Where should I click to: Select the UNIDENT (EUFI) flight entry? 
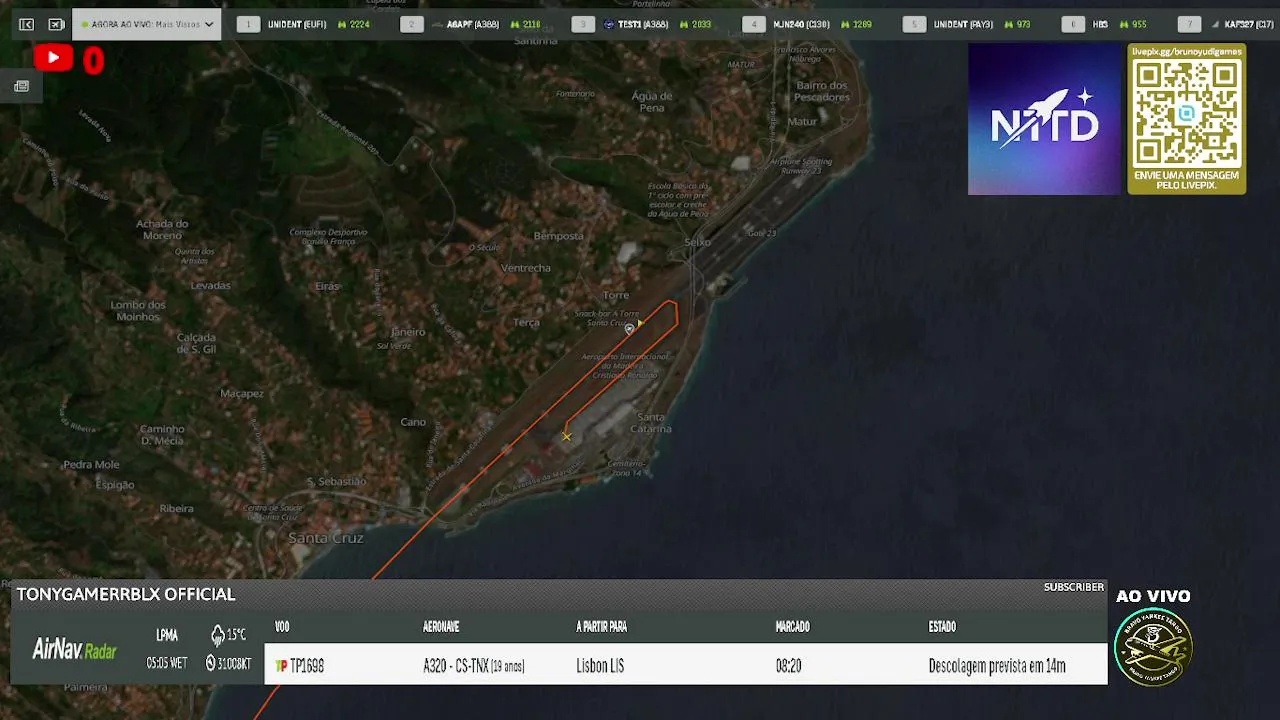pyautogui.click(x=297, y=24)
